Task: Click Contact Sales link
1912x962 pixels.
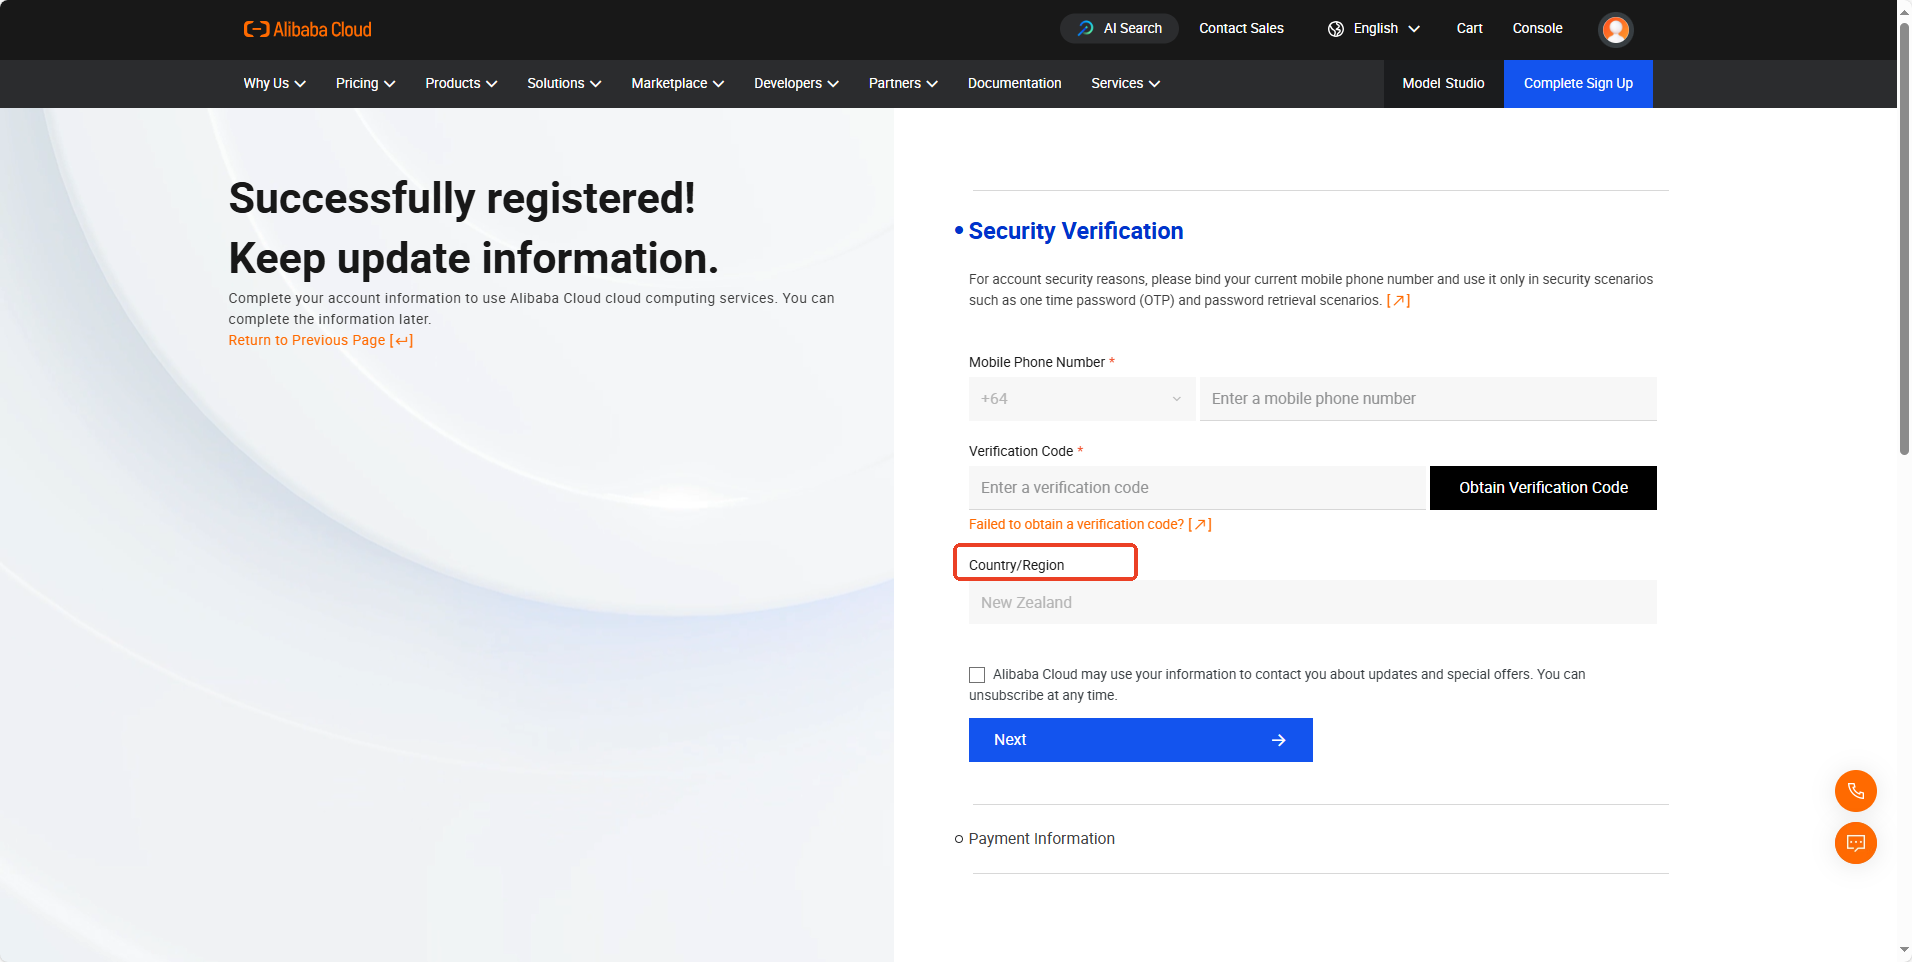Action: [x=1241, y=29]
